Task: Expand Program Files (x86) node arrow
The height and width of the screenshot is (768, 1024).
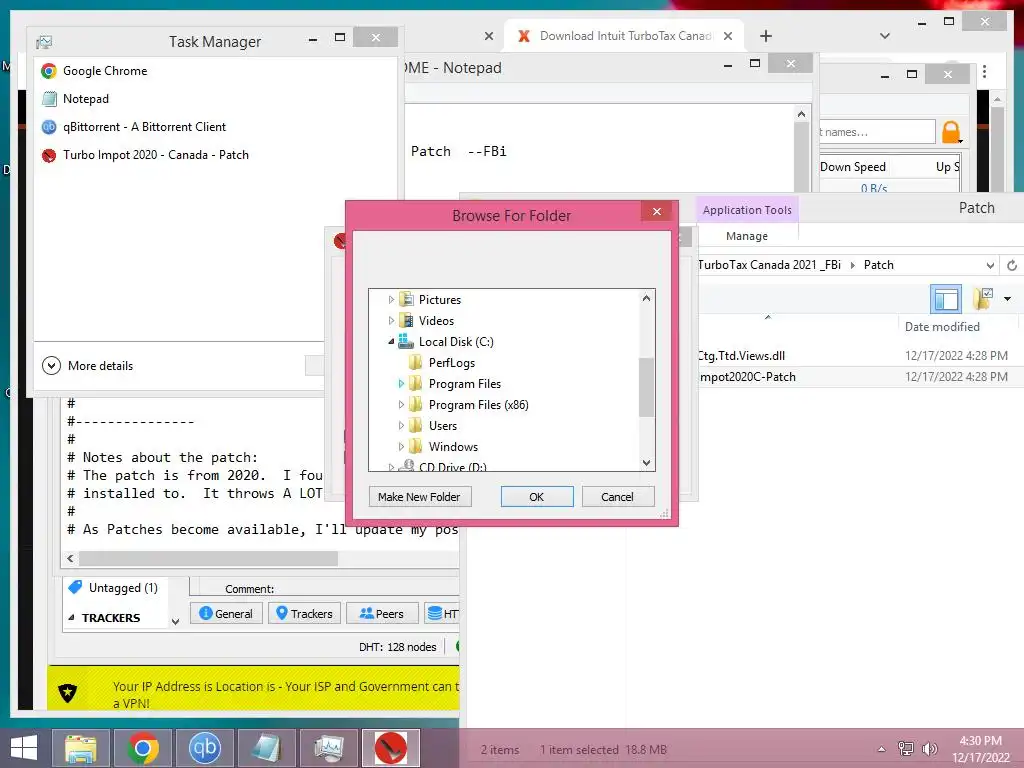Action: click(x=401, y=404)
